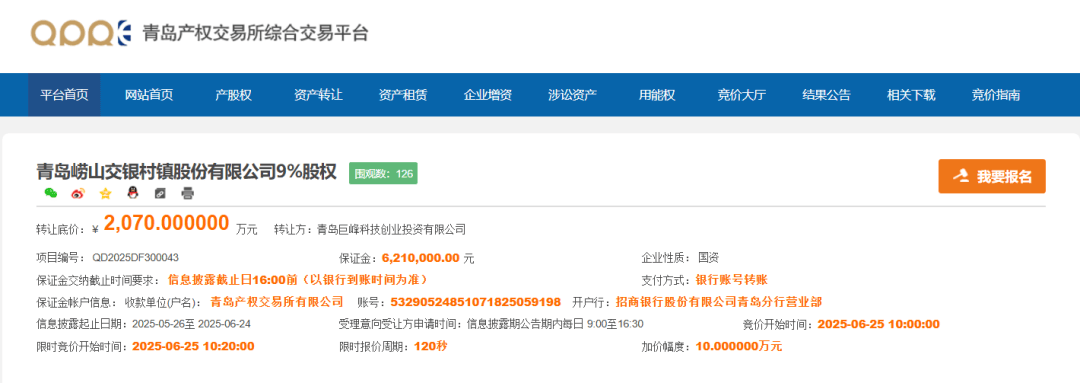
Task: Go to 用能权 in the navigation
Action: point(657,95)
